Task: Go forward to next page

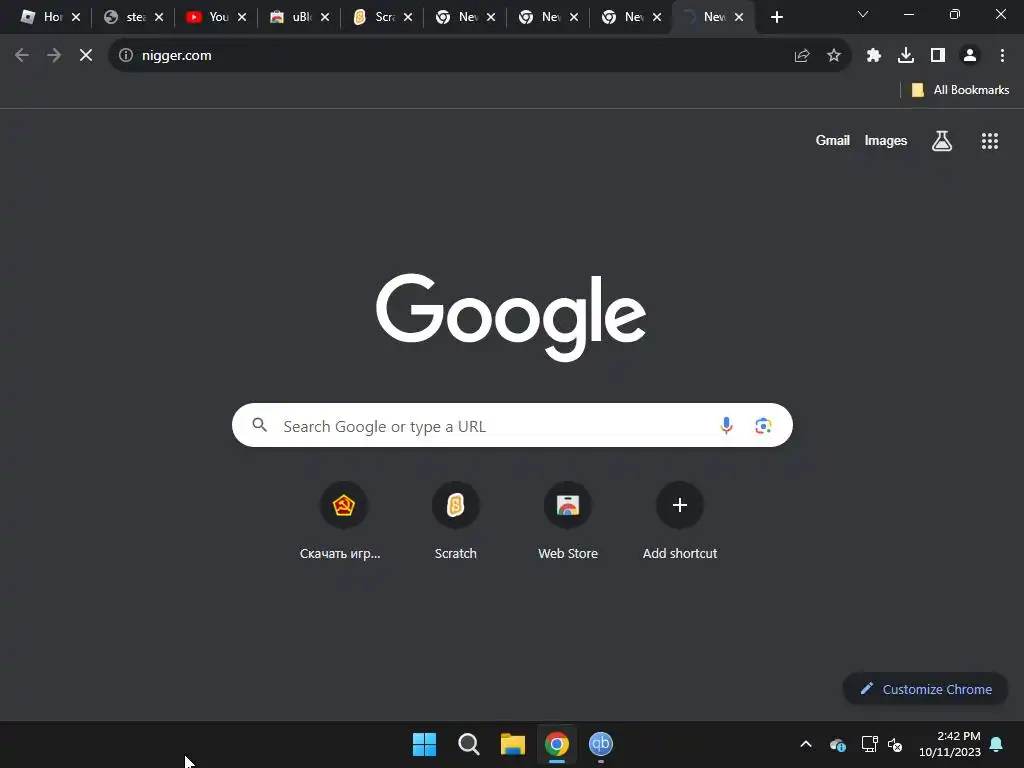Action: (54, 56)
